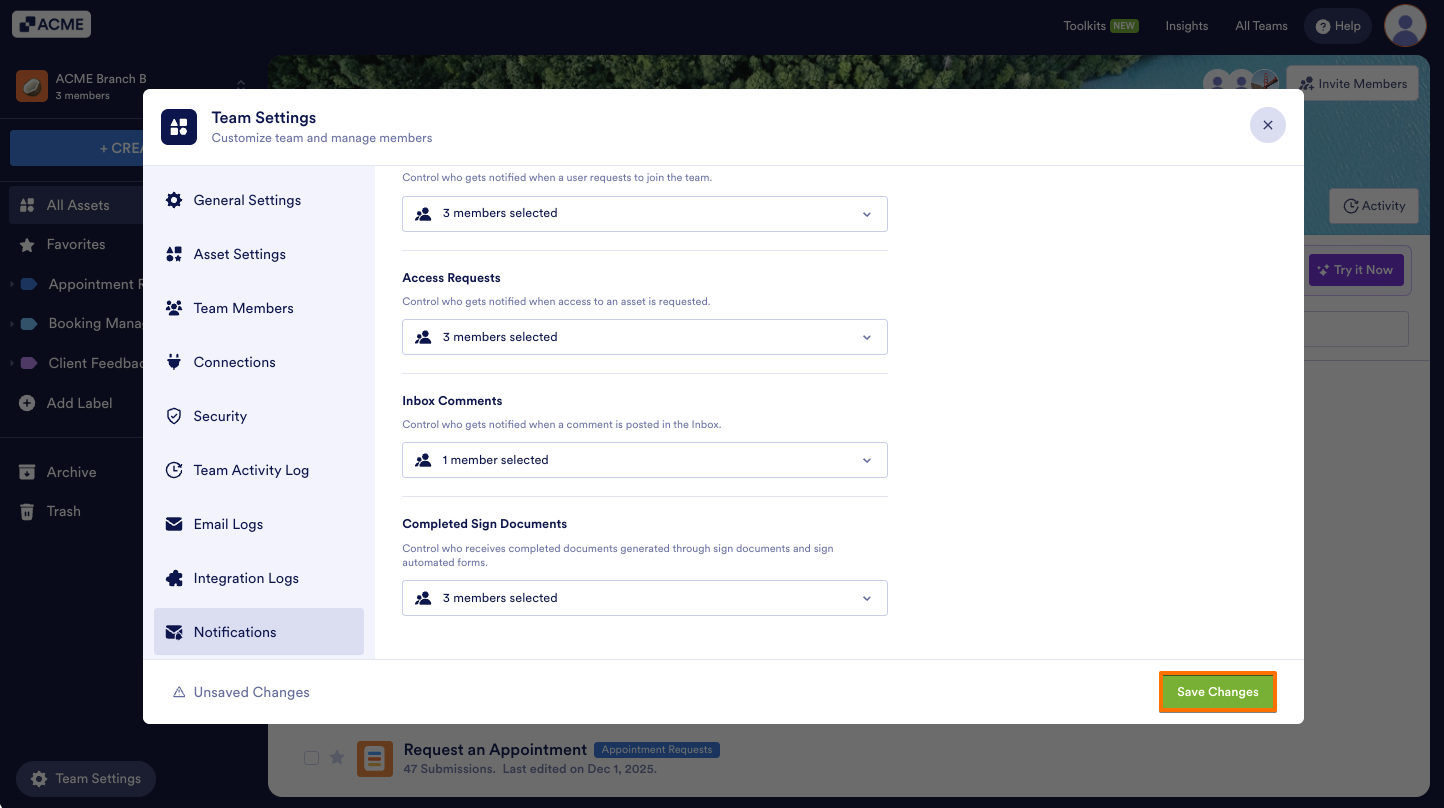Open General Settings section
This screenshot has width=1444, height=808.
coord(259,200)
